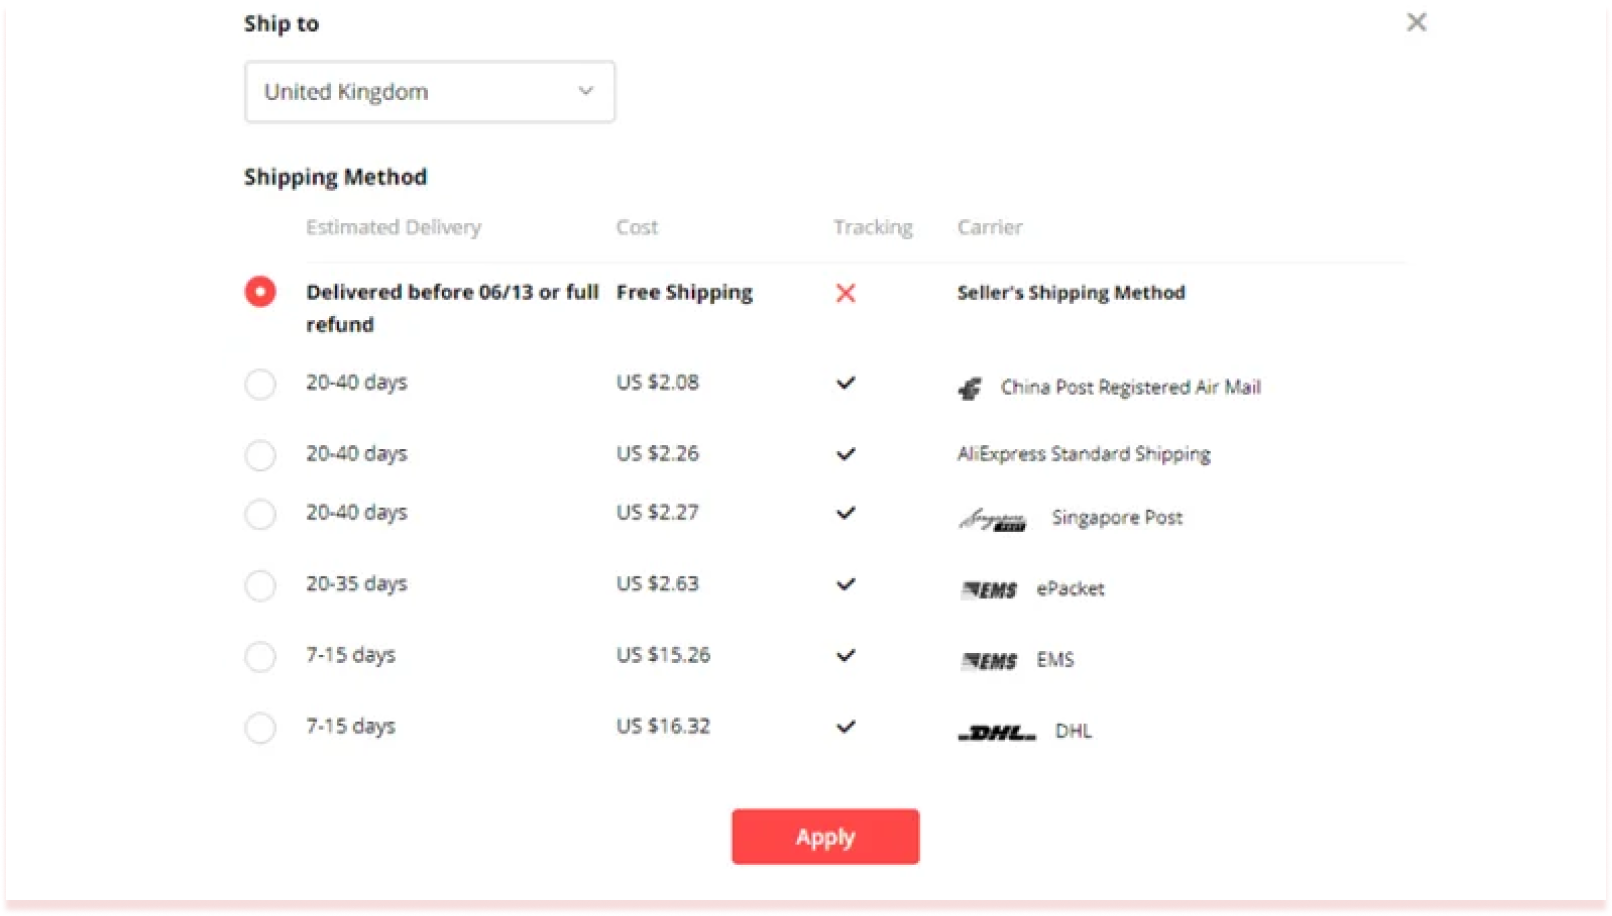Click the Singapore Post carrier logo

click(x=993, y=518)
